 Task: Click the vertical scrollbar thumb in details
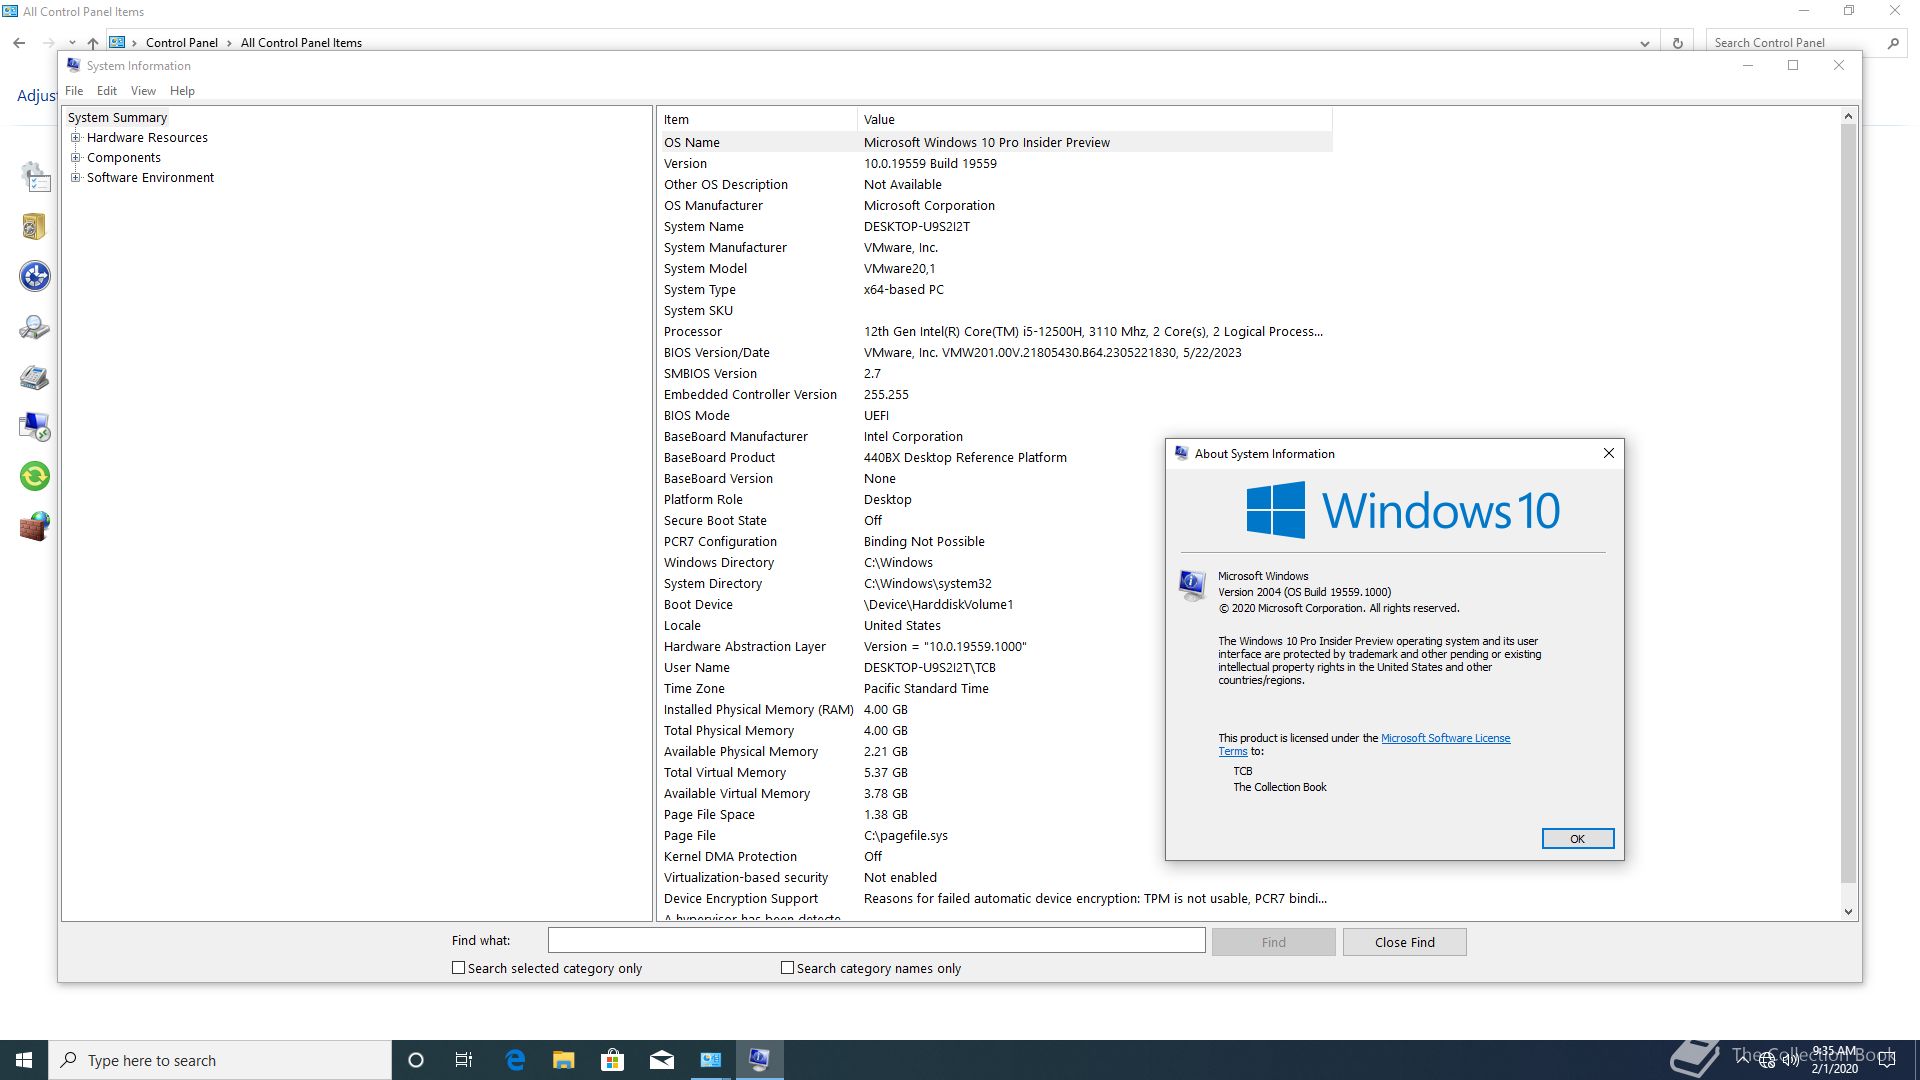coord(1848,504)
